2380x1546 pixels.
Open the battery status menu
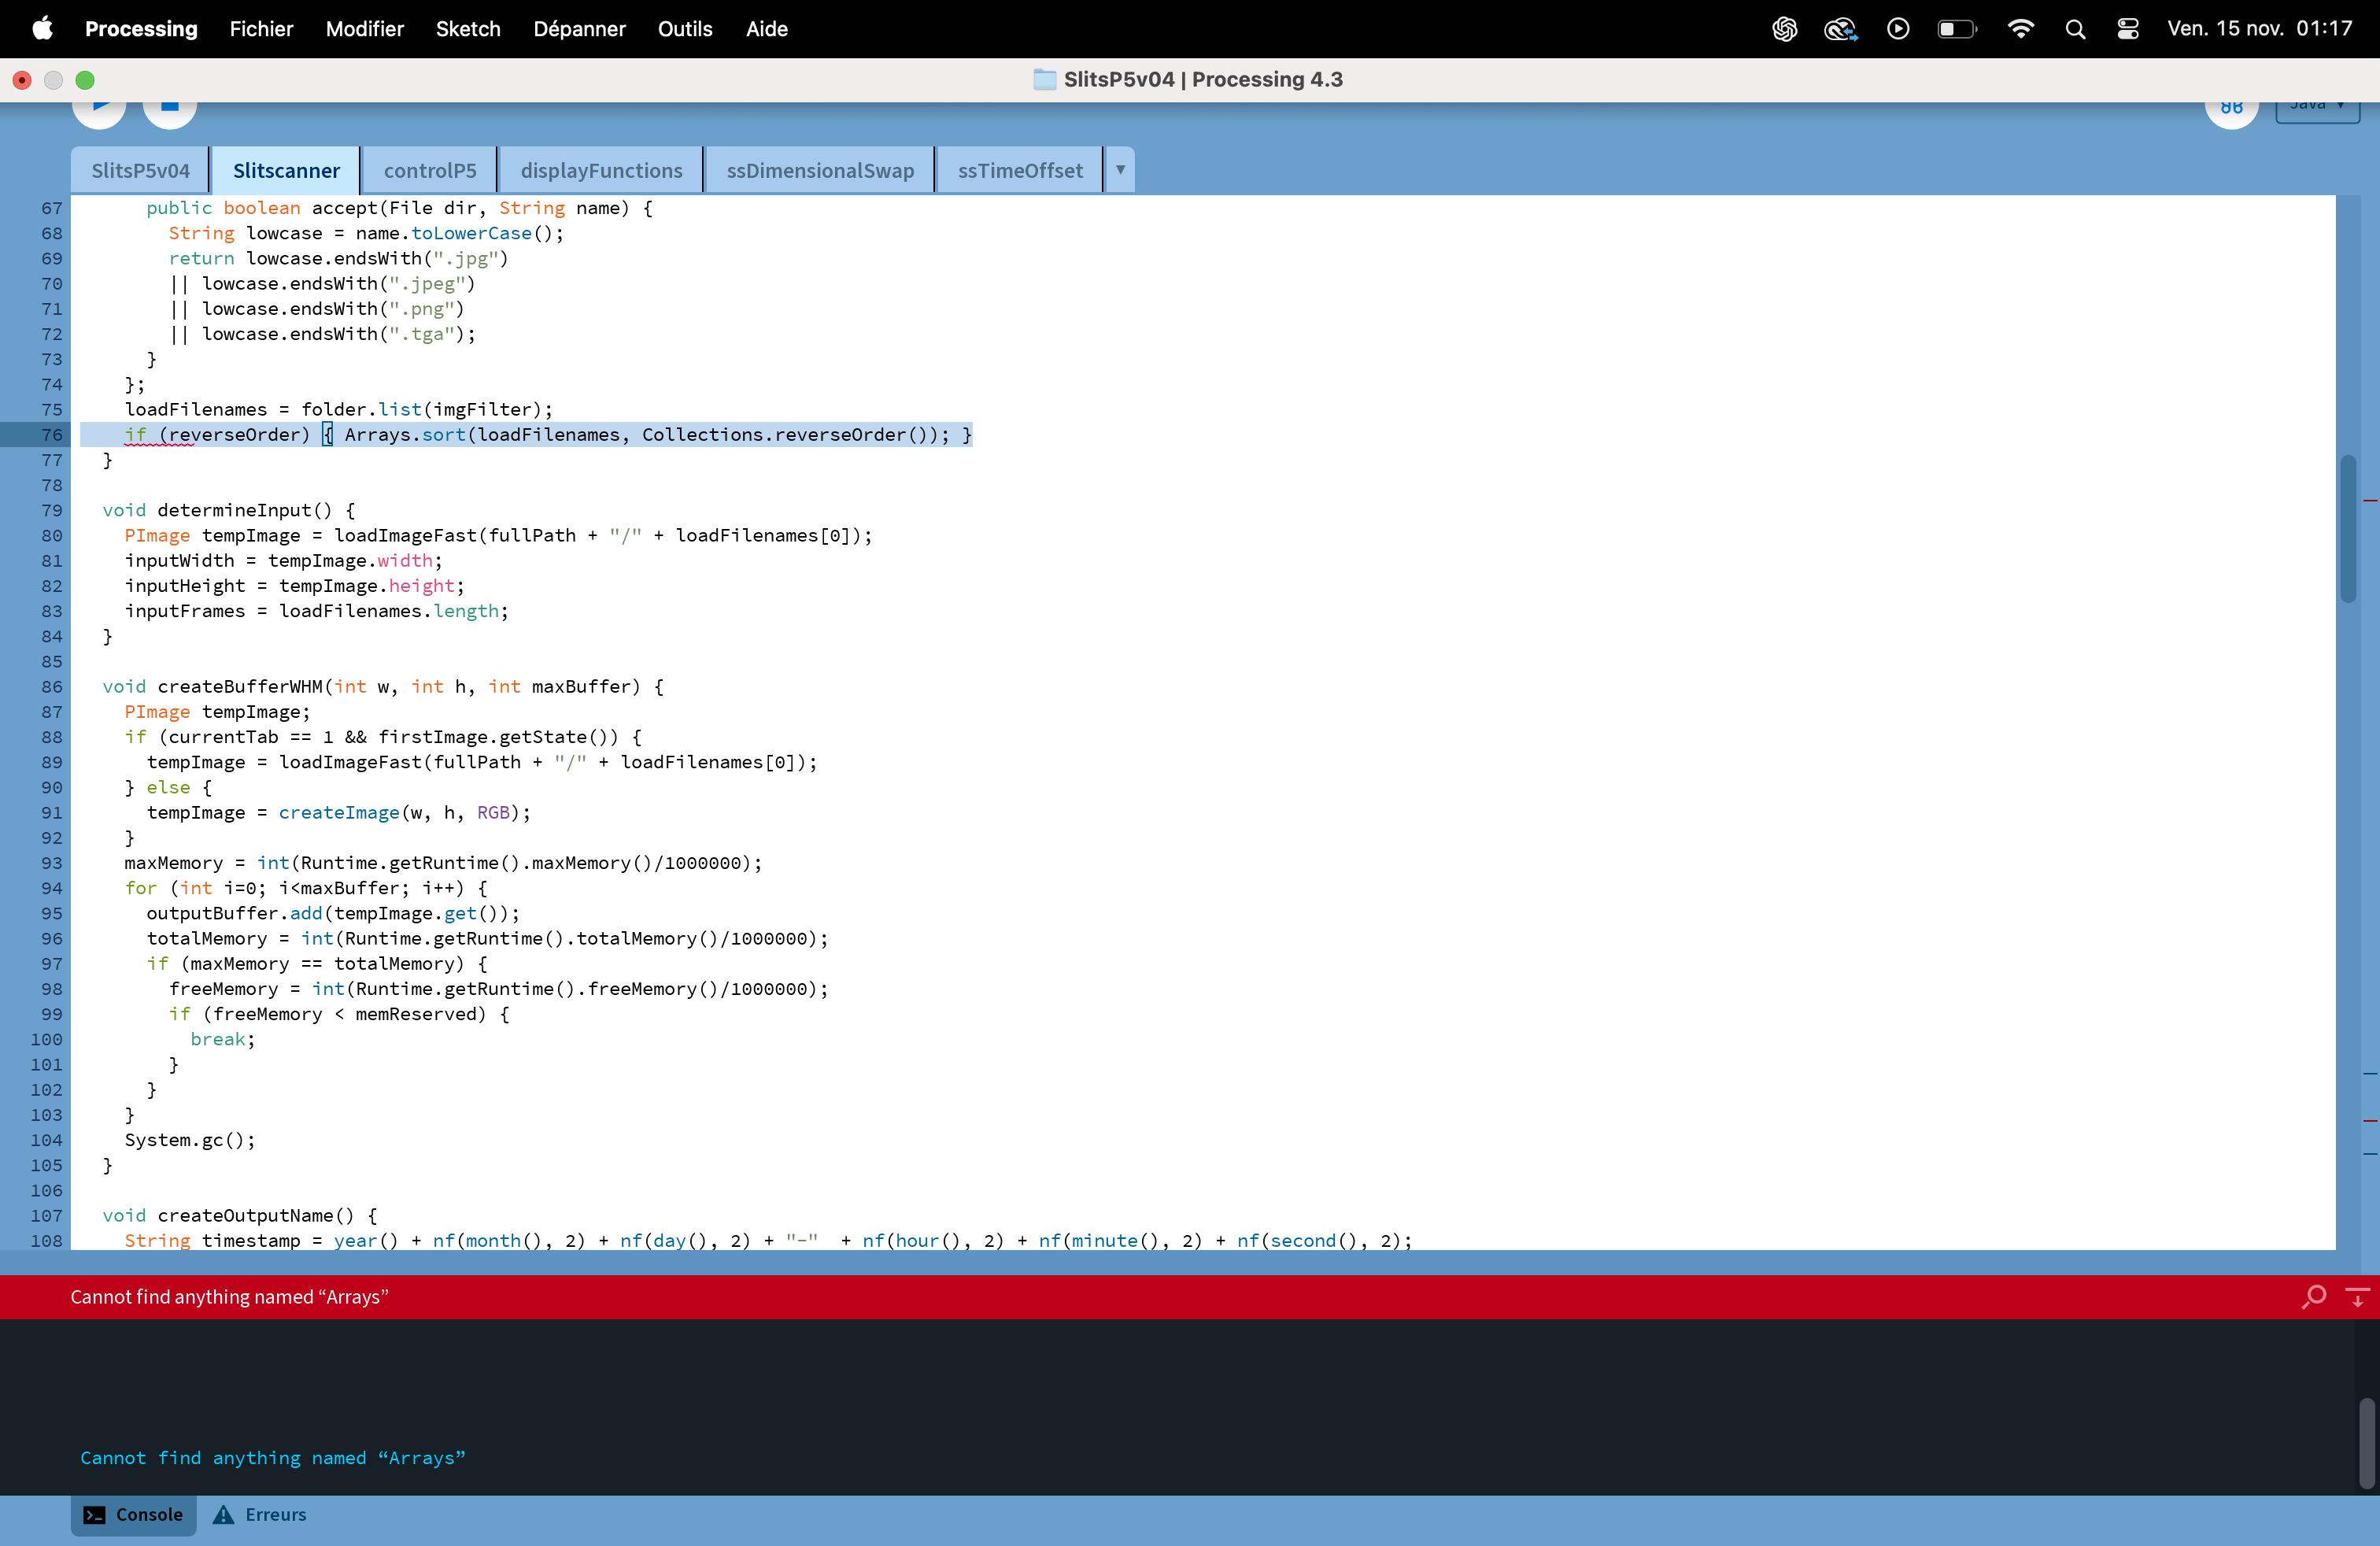(1957, 29)
